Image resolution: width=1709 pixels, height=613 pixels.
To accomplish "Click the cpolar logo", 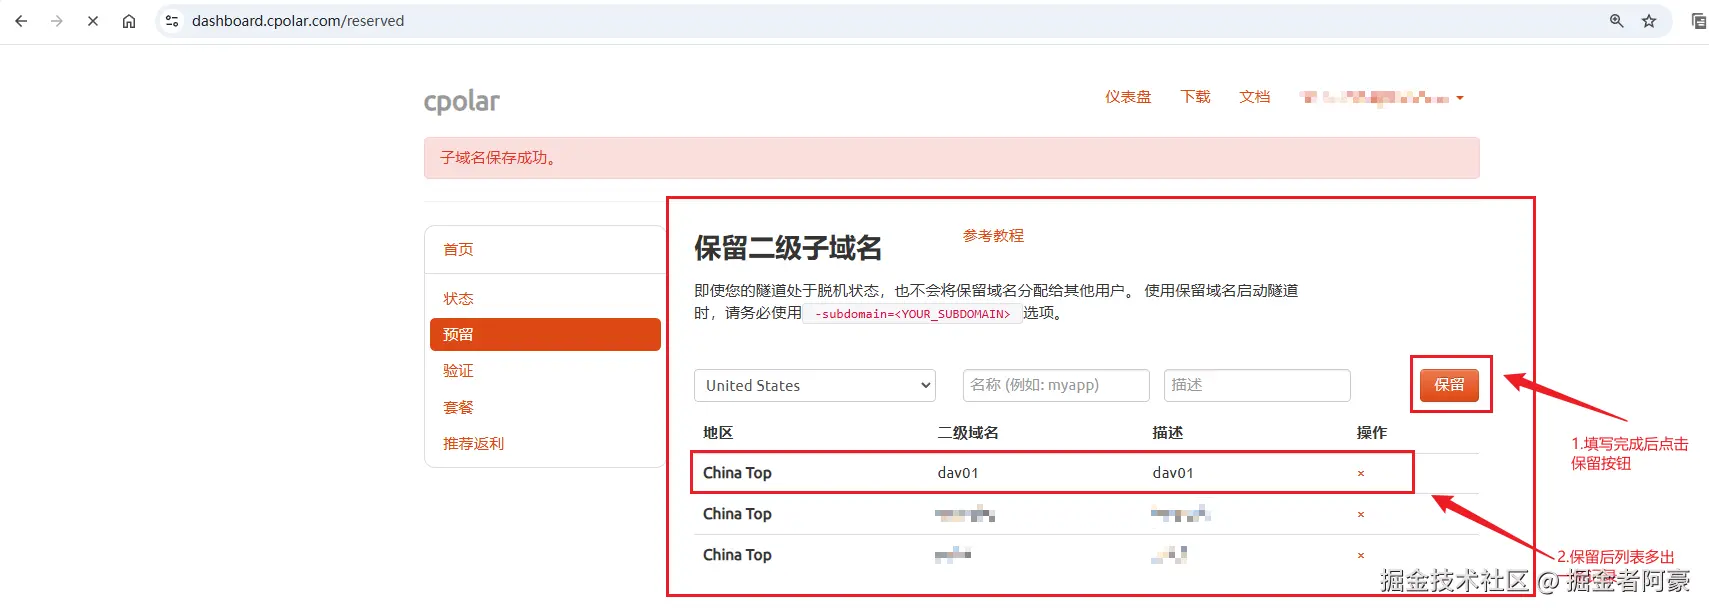I will click(x=461, y=101).
